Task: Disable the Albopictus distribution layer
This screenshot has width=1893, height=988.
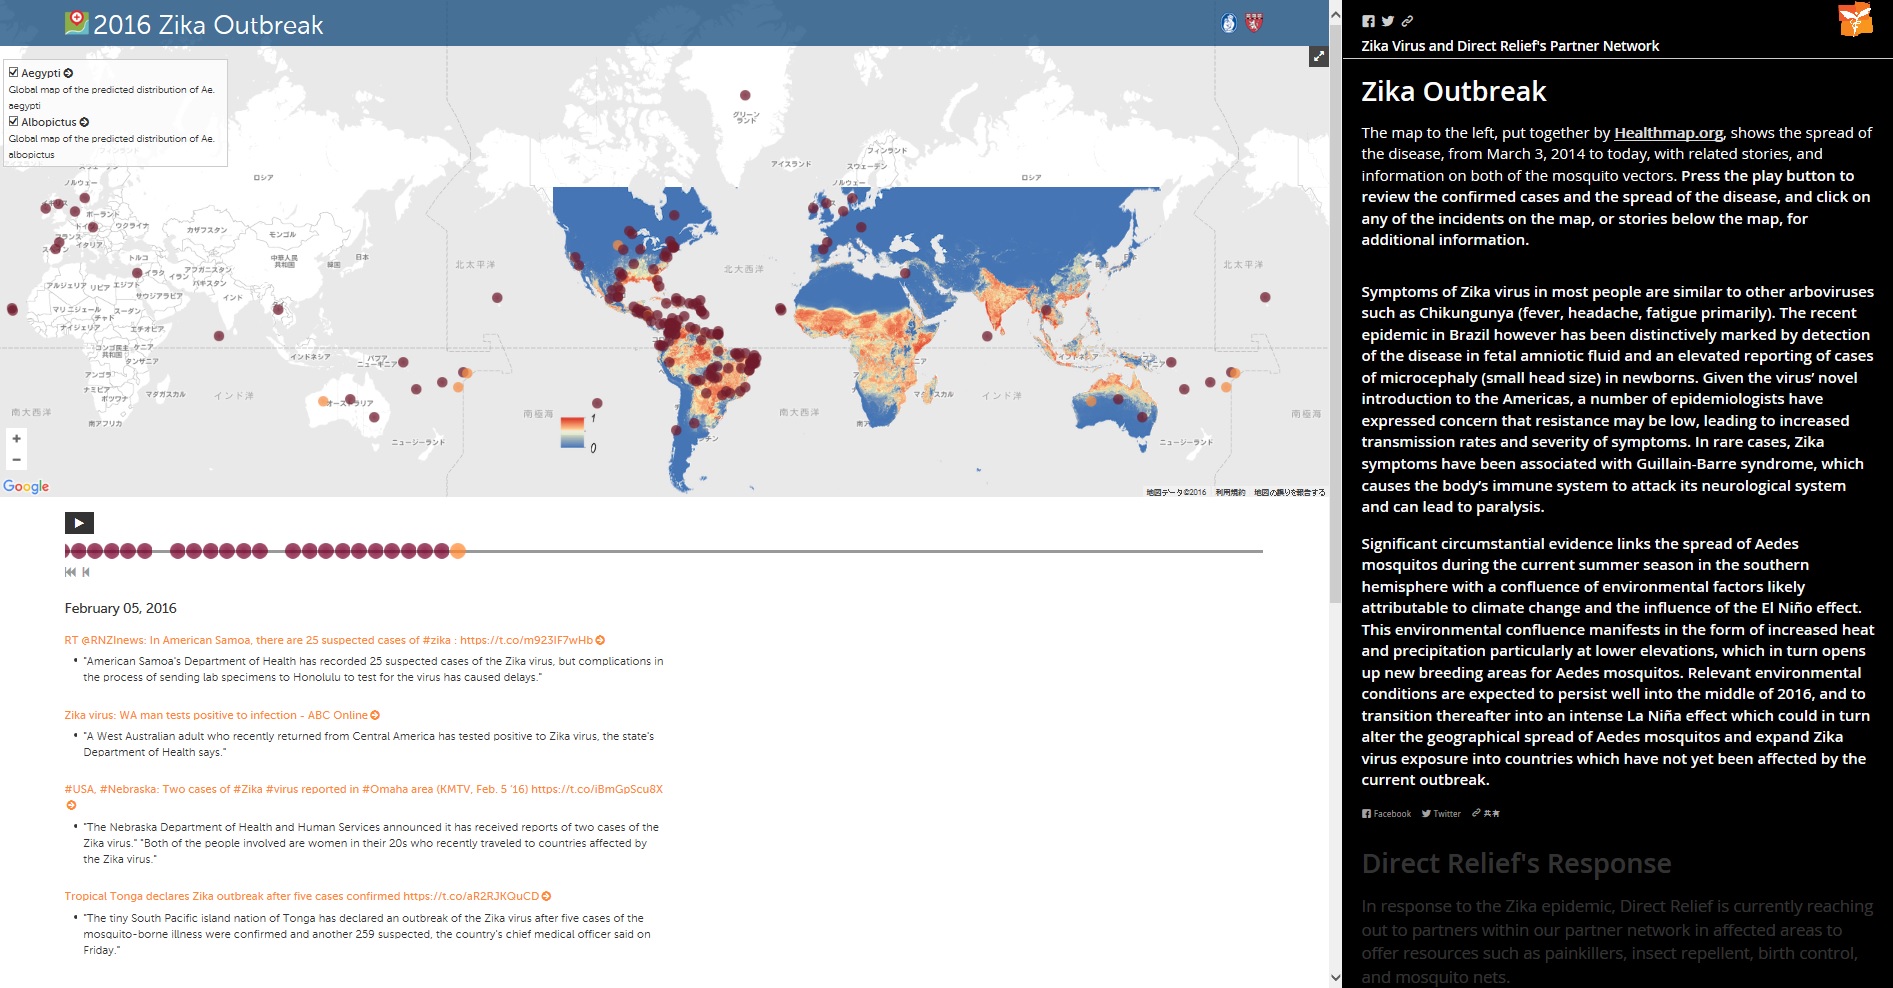Action: click(13, 122)
